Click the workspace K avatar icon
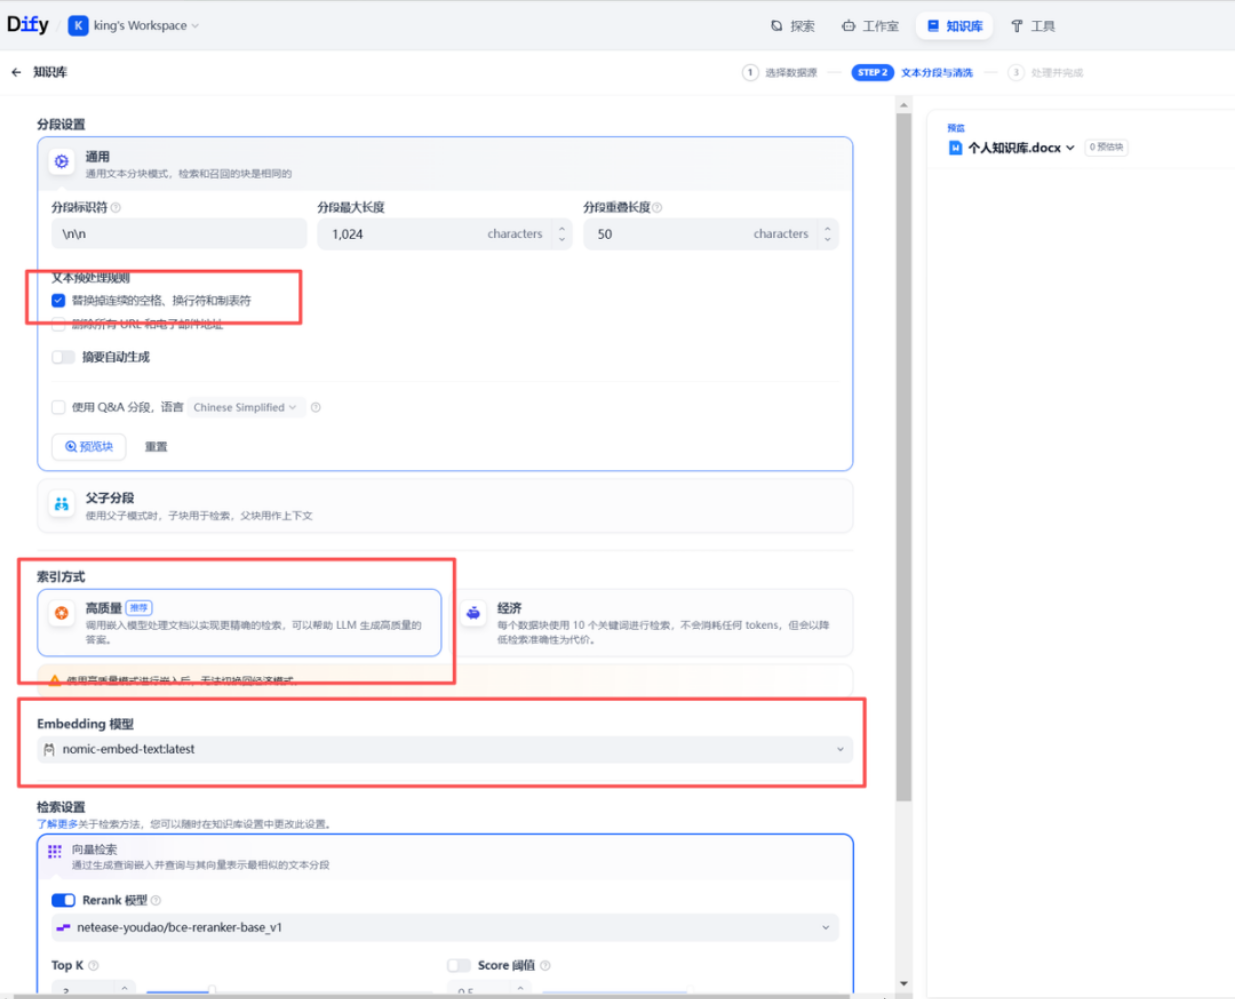 click(x=78, y=26)
